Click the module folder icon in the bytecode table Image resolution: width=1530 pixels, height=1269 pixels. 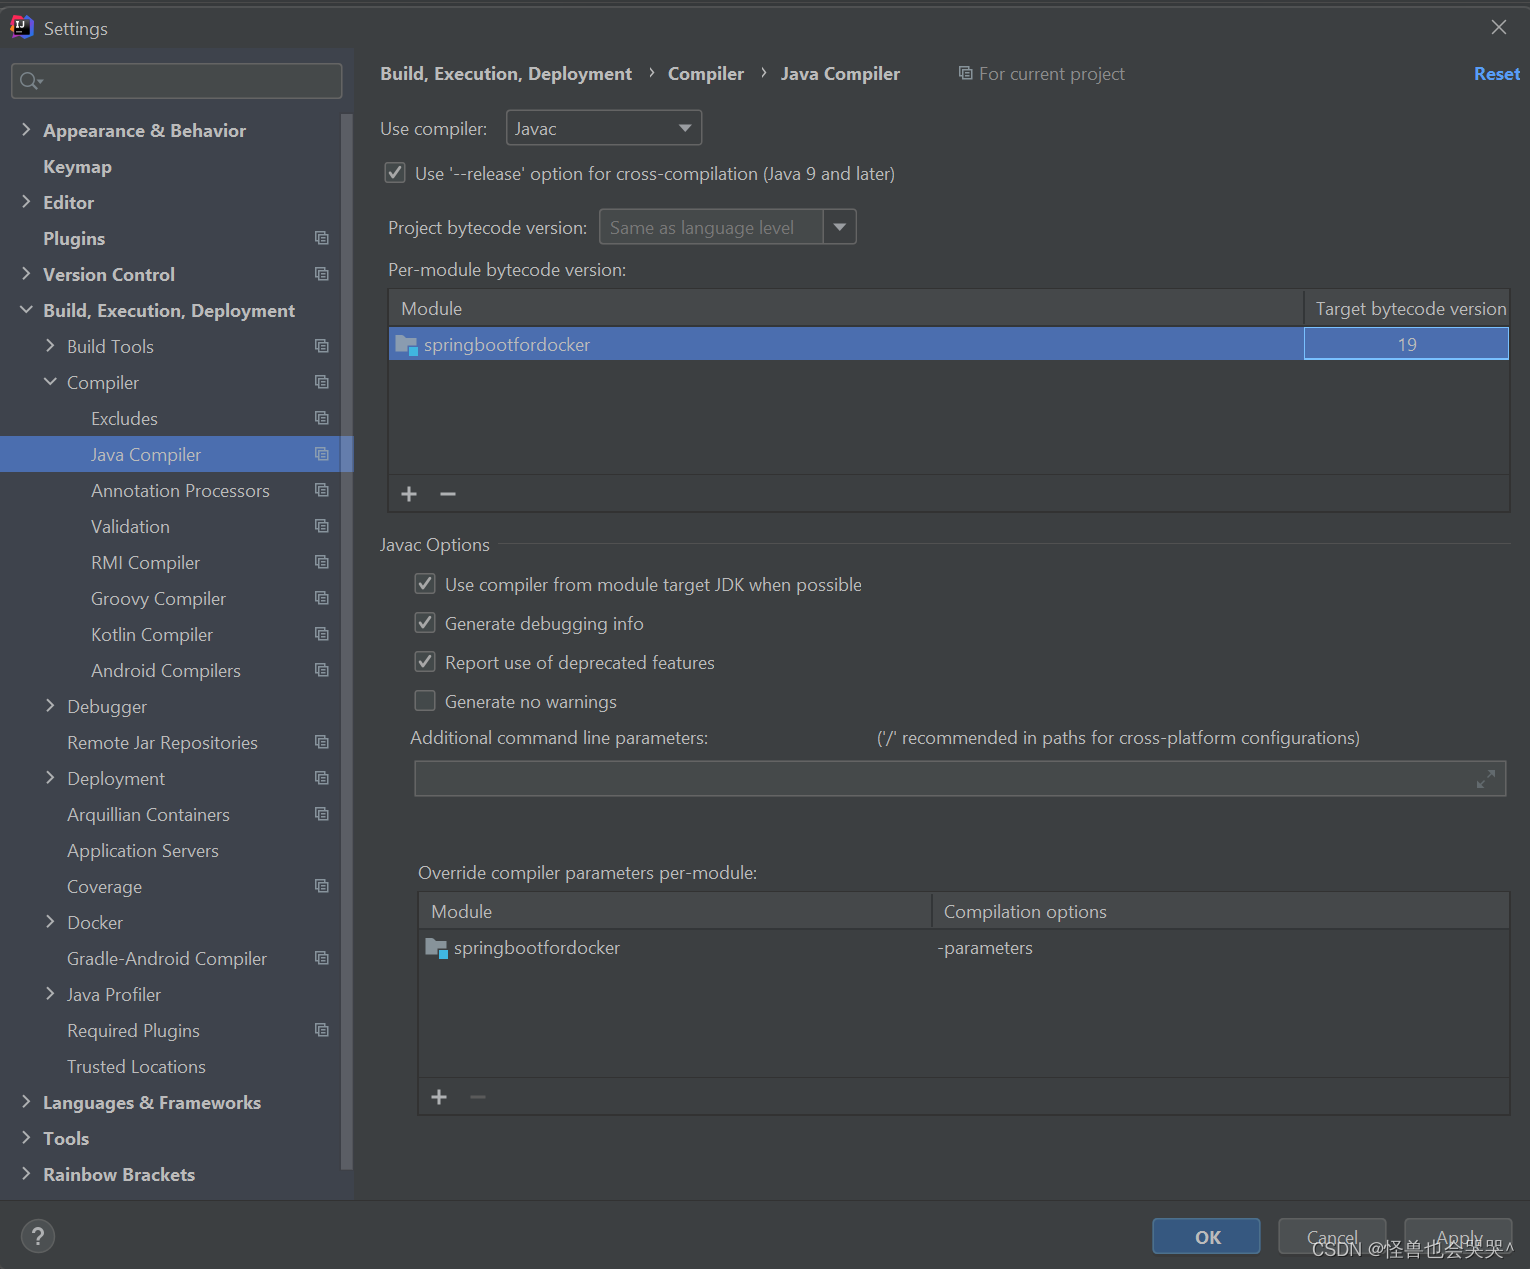click(406, 345)
